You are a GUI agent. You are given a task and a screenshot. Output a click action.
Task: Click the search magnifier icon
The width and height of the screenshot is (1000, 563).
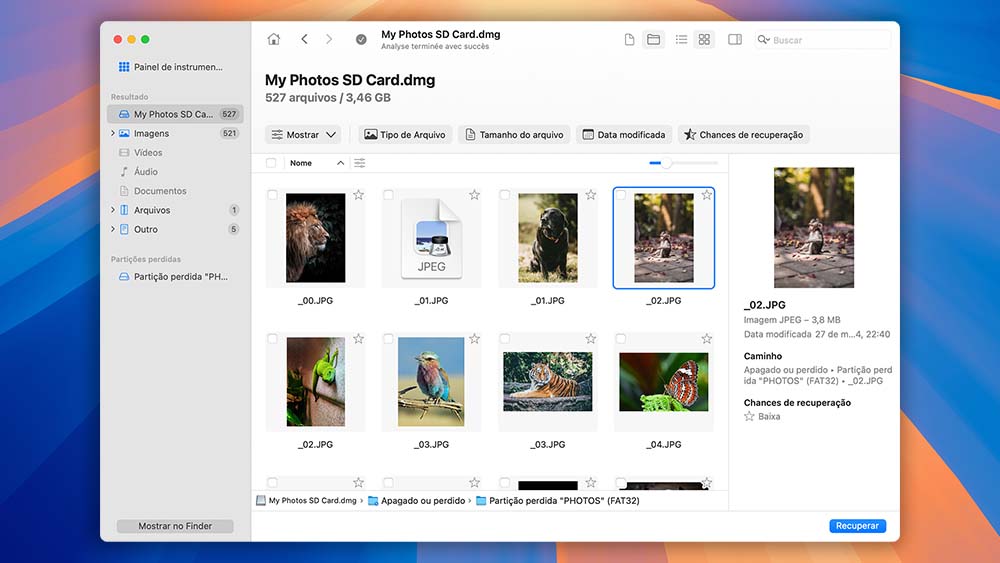click(763, 40)
